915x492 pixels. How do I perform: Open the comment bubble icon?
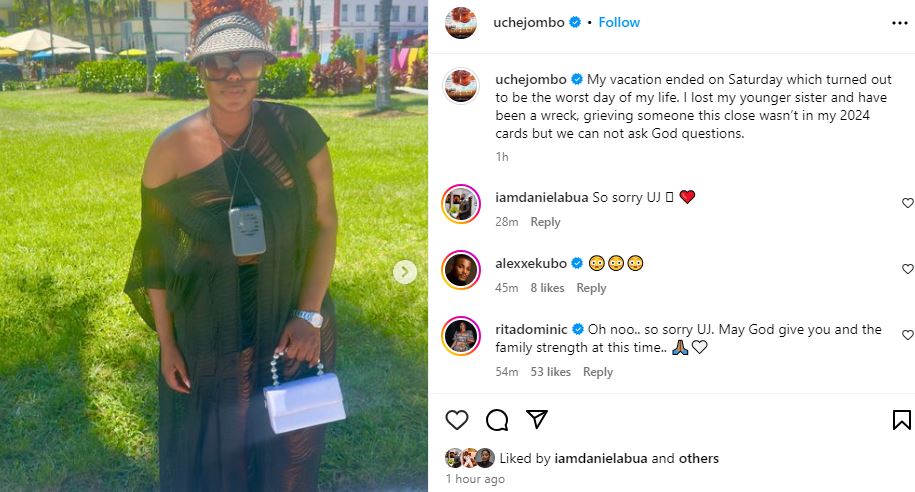click(x=497, y=420)
